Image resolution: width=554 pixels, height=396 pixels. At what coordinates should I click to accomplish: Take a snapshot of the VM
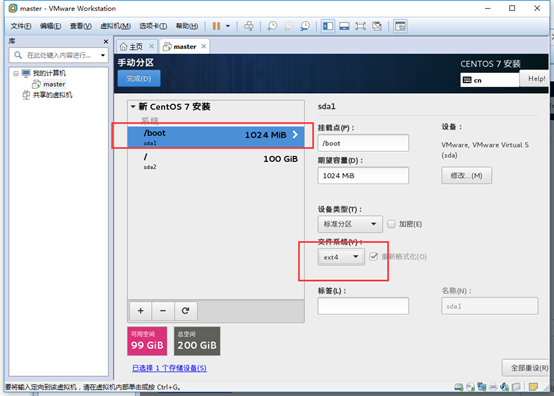(x=272, y=26)
